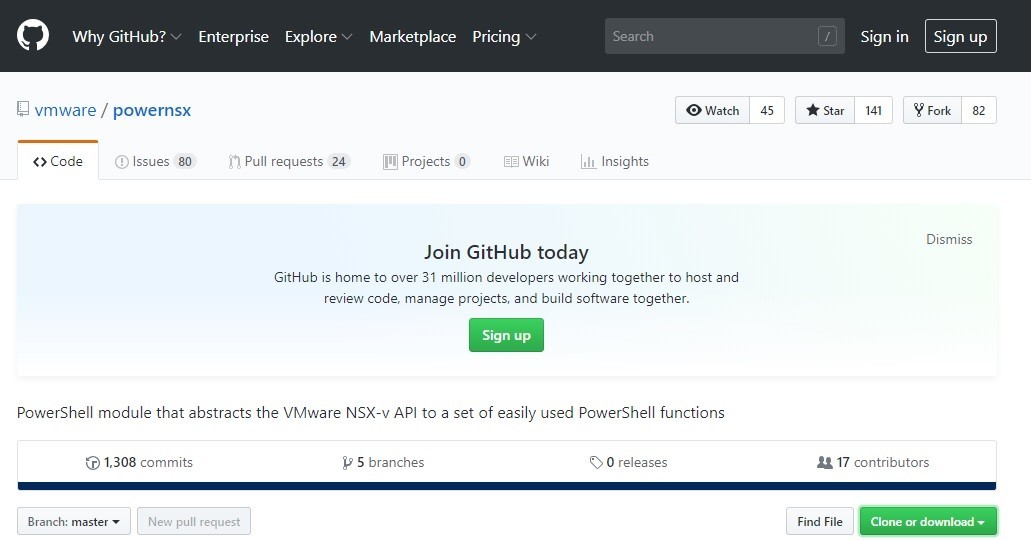Click the history icon next to 1,308 commits

click(93, 463)
